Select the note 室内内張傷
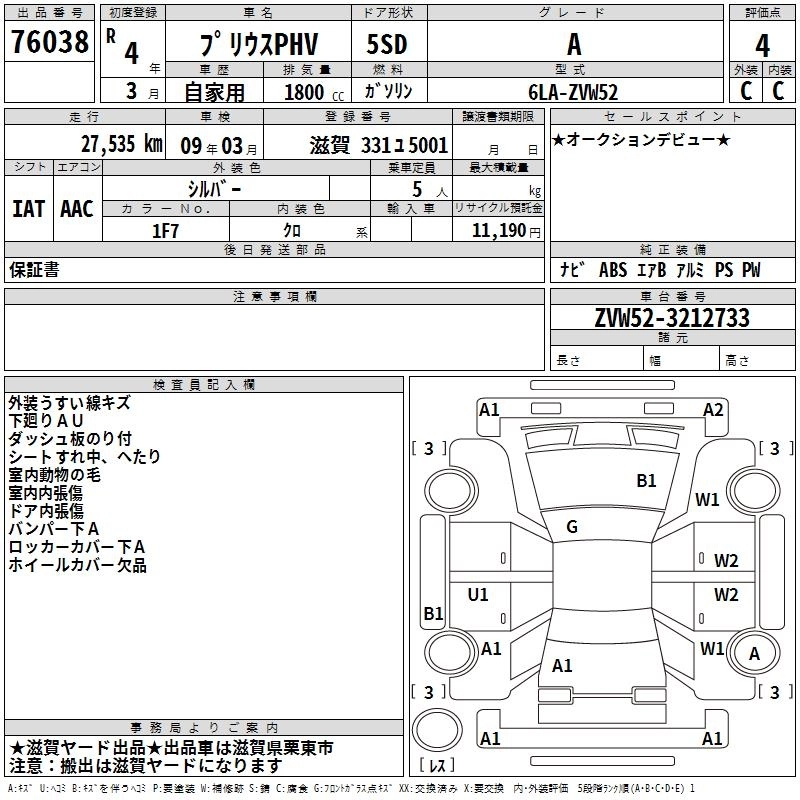800x800 pixels. click(46, 492)
